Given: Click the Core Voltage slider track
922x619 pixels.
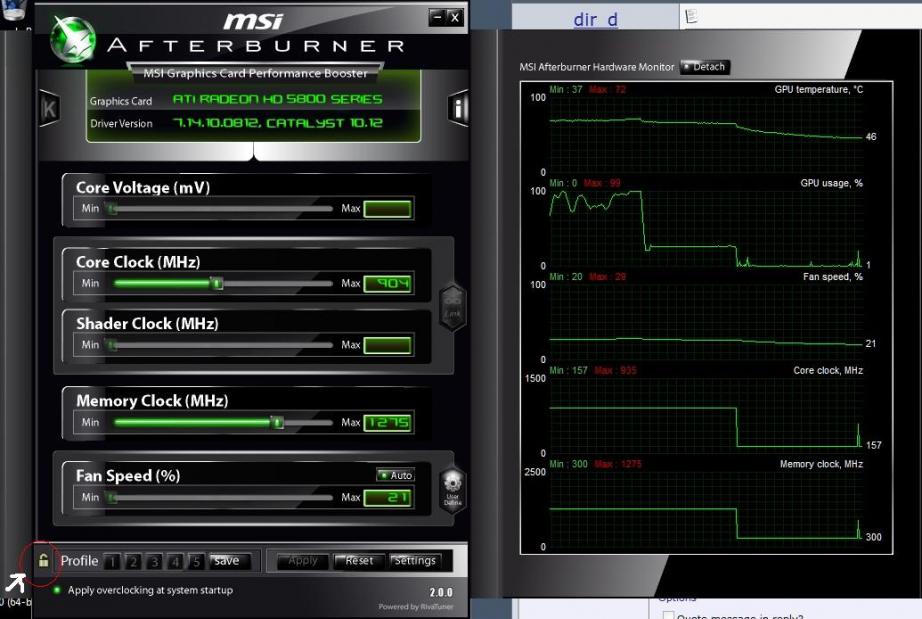Looking at the screenshot, I should point(221,208).
